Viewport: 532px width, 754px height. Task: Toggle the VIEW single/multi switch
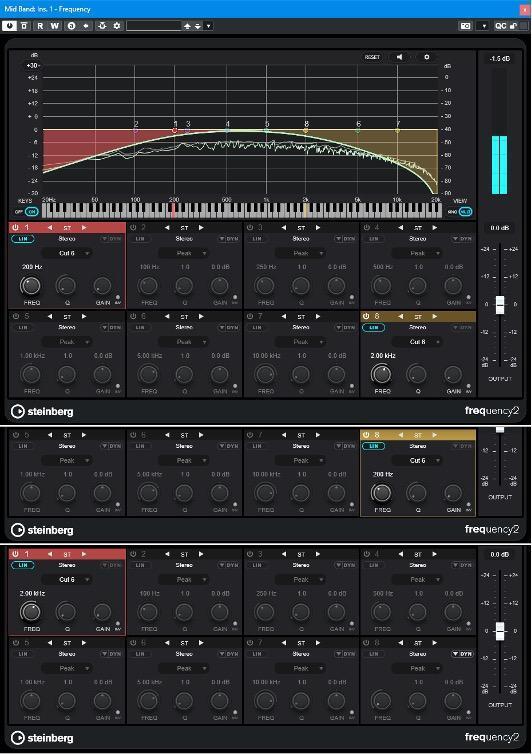click(x=466, y=212)
